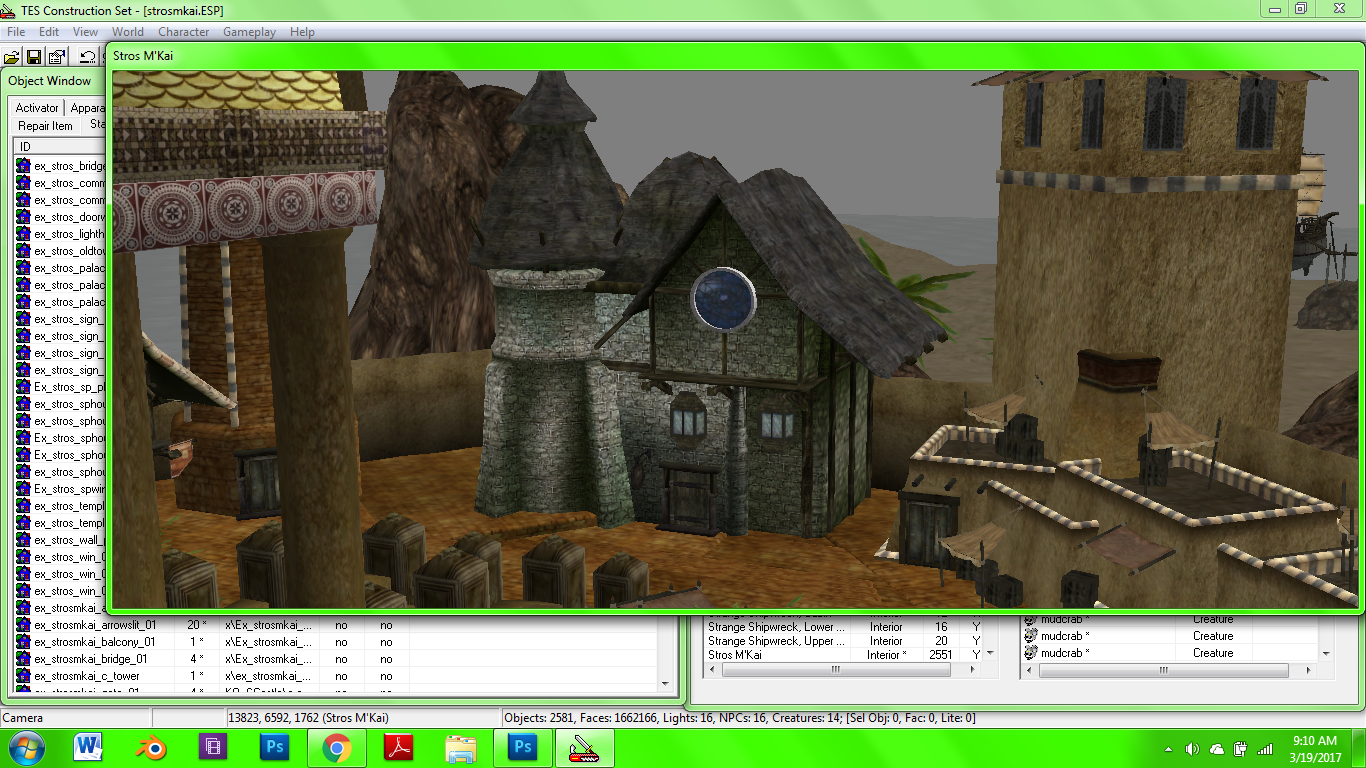1366x768 pixels.
Task: Open the World menu
Action: tap(128, 32)
